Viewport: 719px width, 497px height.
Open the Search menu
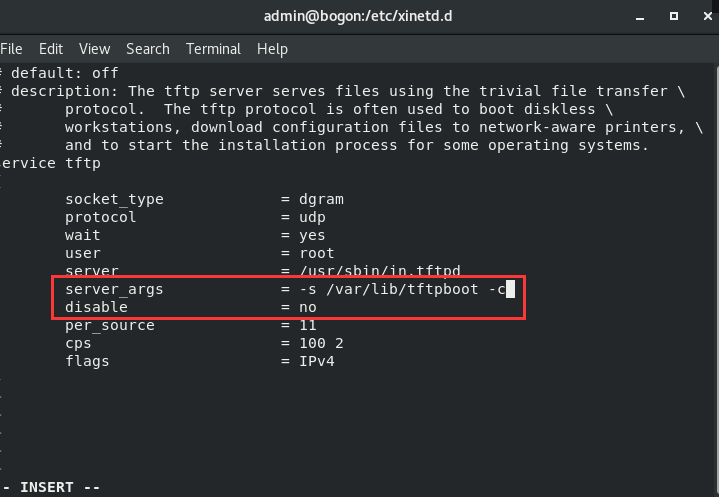pos(148,49)
